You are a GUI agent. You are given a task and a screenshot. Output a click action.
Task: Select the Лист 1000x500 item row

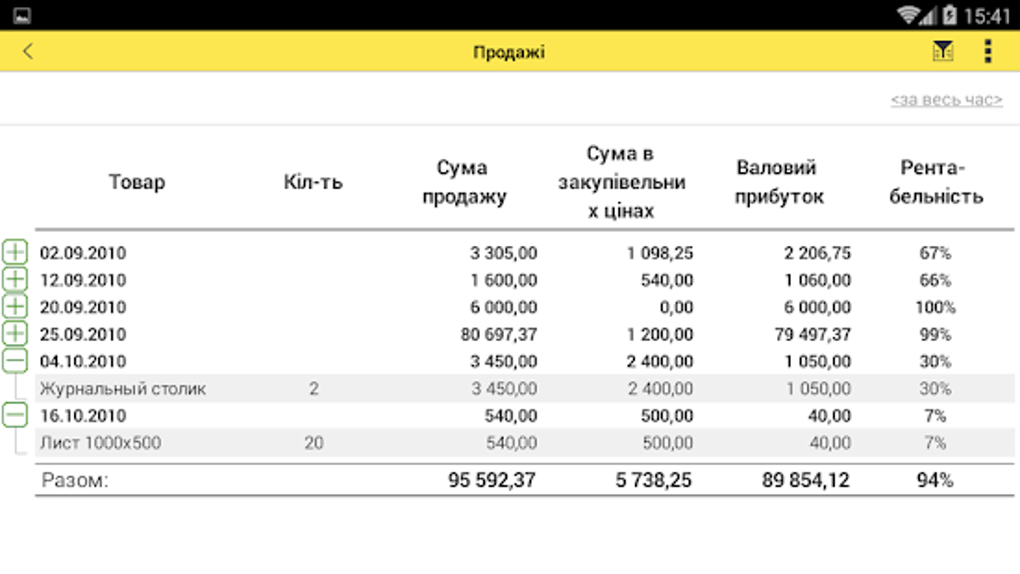(x=524, y=443)
